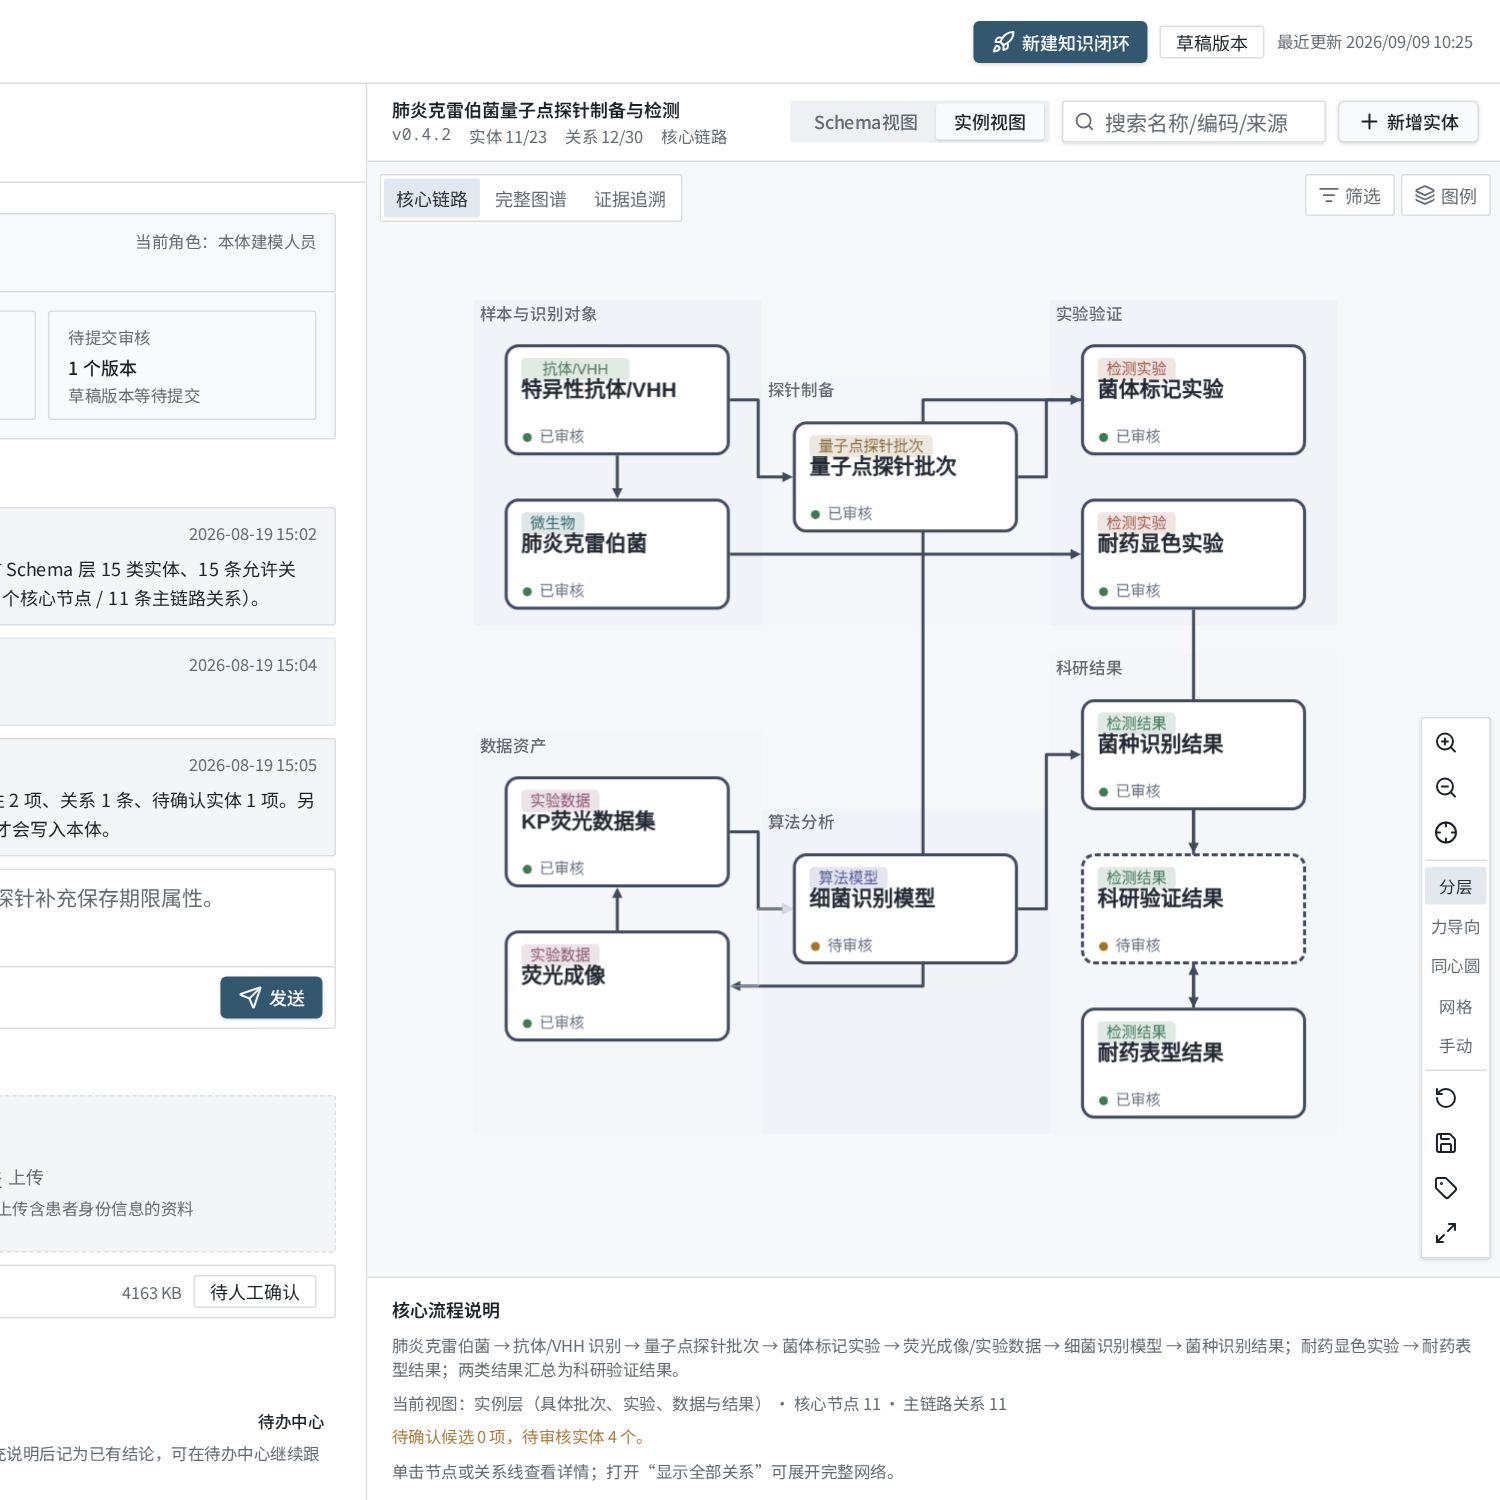The image size is (1500, 1500).
Task: Click the save layout disk icon
Action: 1446,1143
